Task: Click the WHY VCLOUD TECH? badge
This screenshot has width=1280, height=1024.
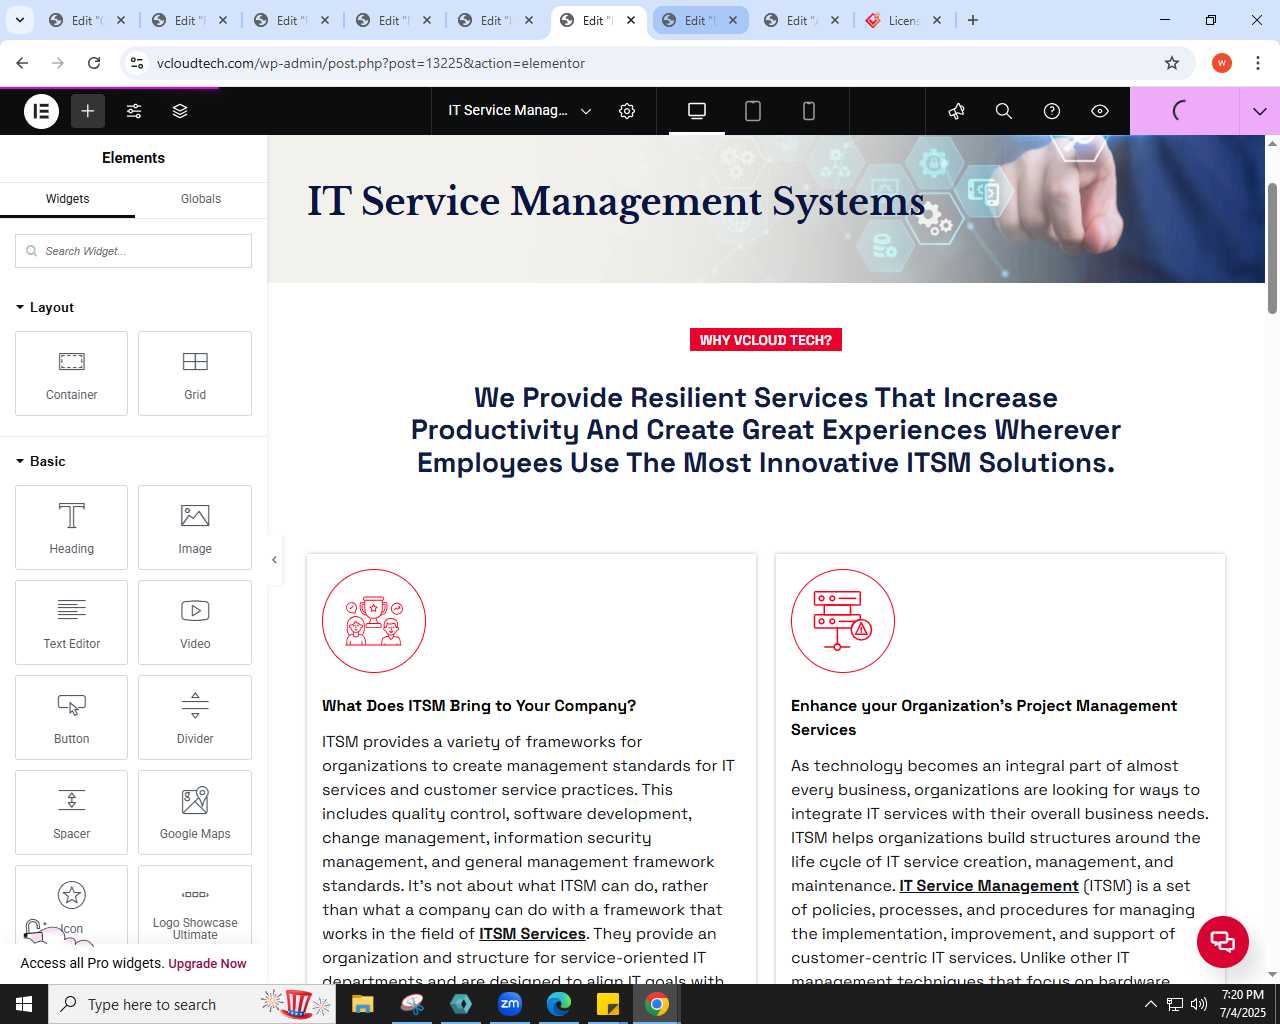Action: click(x=766, y=340)
